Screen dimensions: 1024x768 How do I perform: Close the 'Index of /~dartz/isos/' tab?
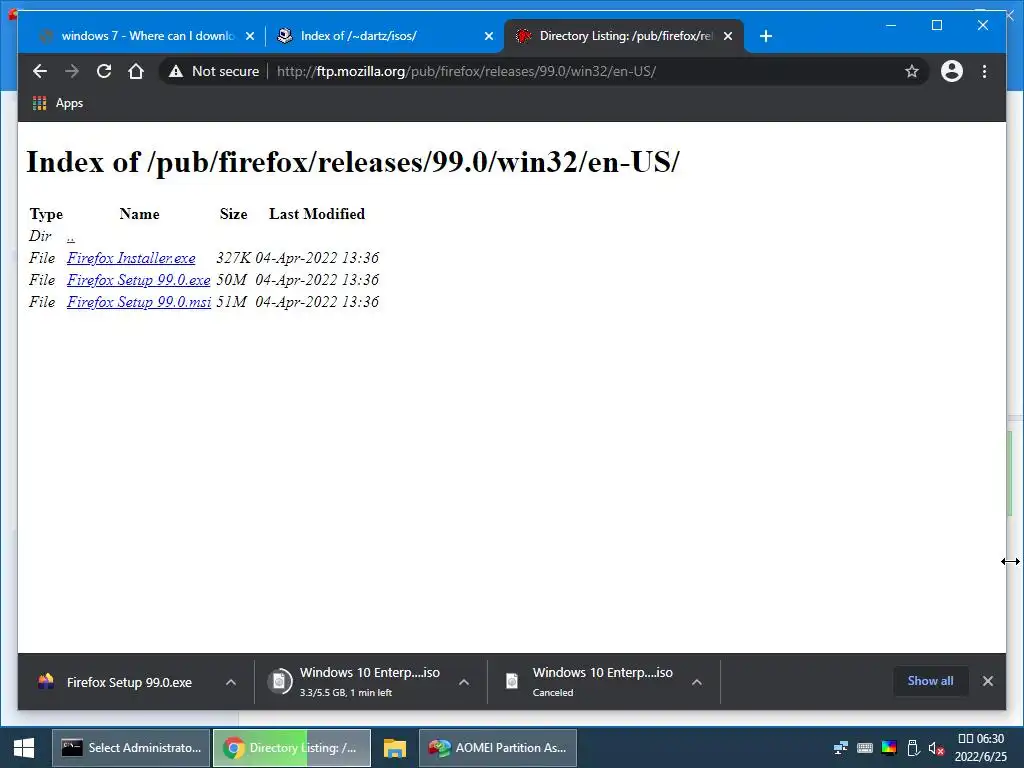click(488, 36)
